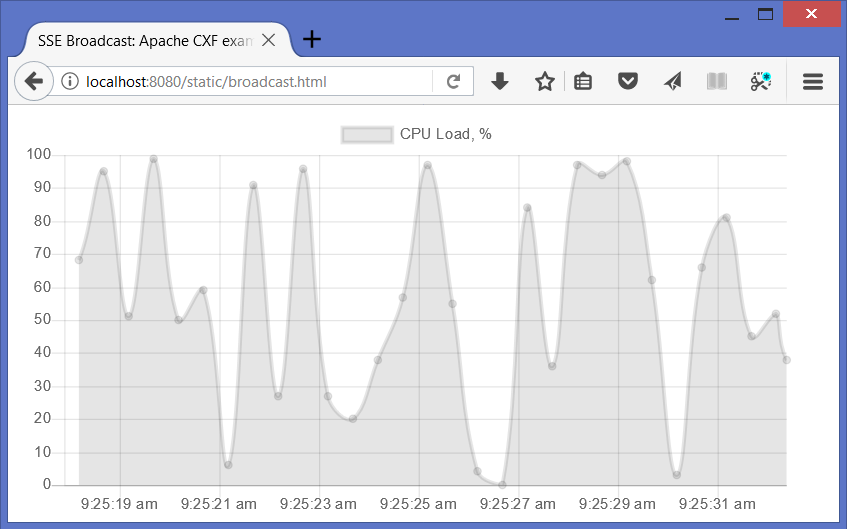Click the 9:25:25 am axis label
Image resolution: width=847 pixels, height=529 pixels.
click(418, 504)
